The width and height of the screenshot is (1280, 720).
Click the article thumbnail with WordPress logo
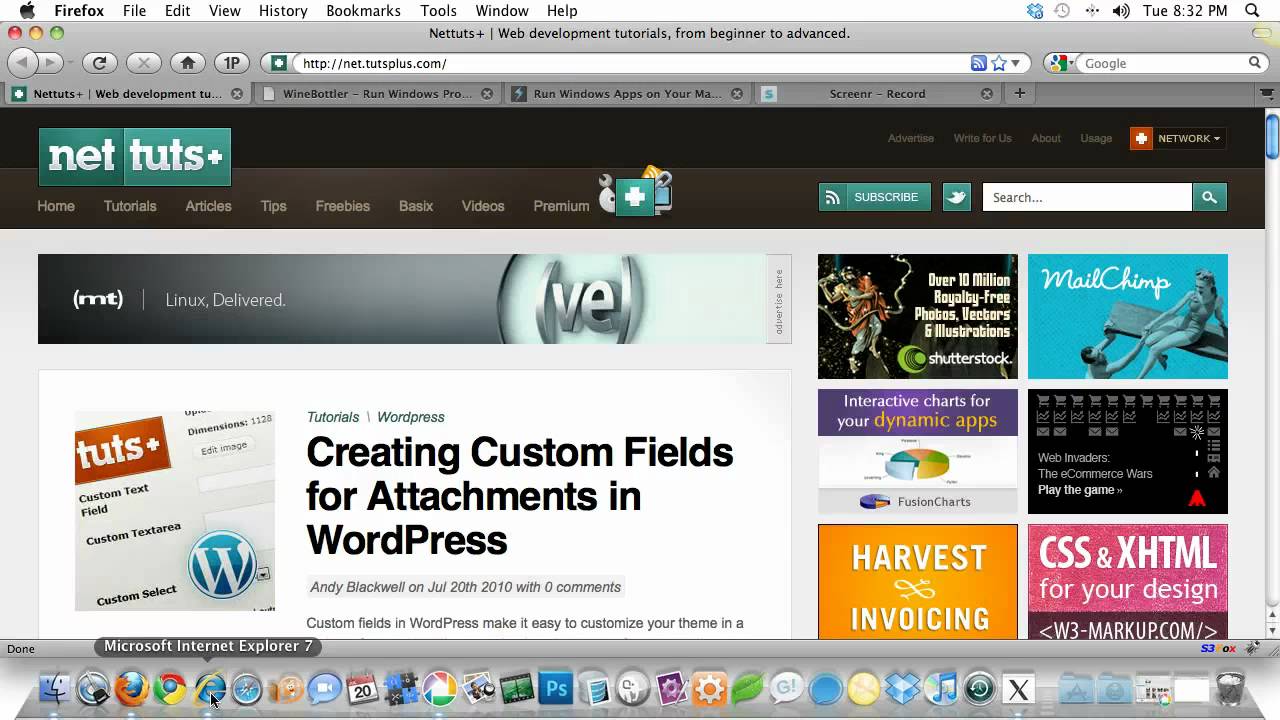tap(175, 511)
